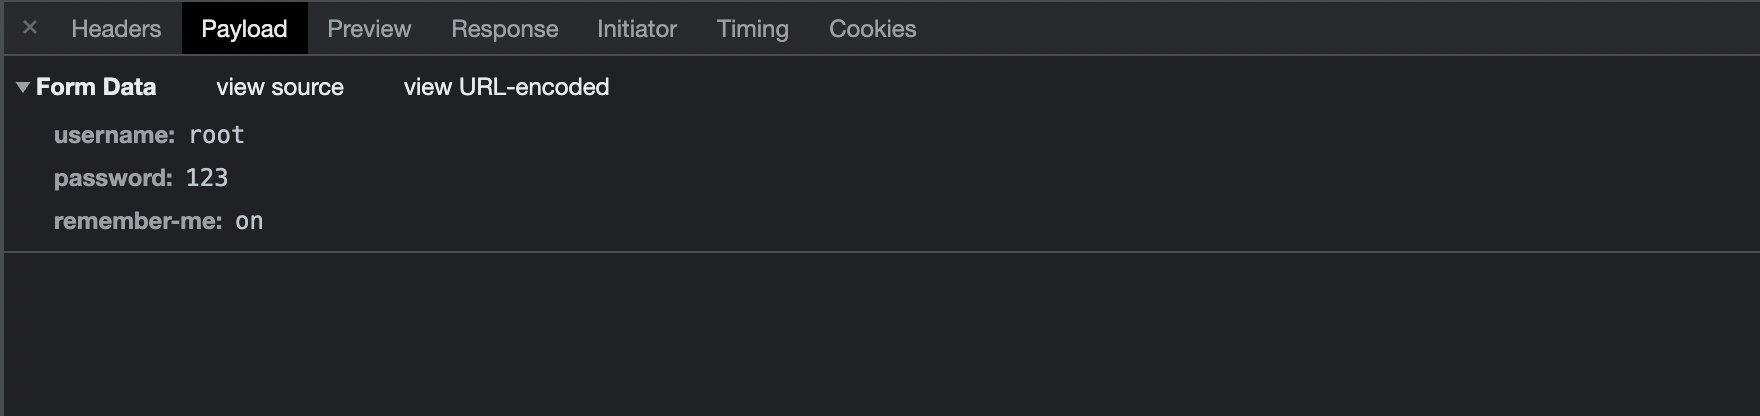Switch to the Headers tab
The height and width of the screenshot is (416, 1760).
(x=116, y=29)
